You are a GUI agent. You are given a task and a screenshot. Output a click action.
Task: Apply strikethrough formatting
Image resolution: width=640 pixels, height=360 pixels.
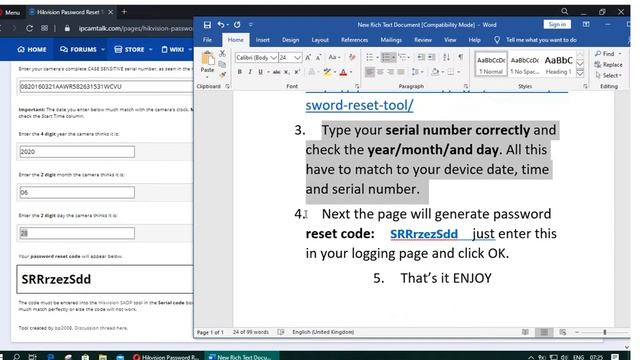pyautogui.click(x=276, y=72)
